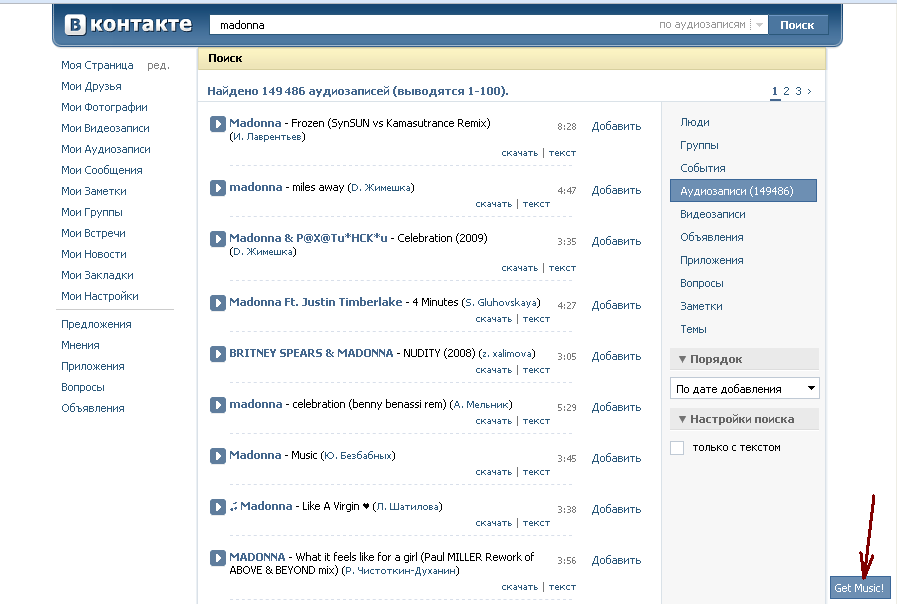897x604 pixels.
Task: Select the Заметки search category
Action: 701,306
